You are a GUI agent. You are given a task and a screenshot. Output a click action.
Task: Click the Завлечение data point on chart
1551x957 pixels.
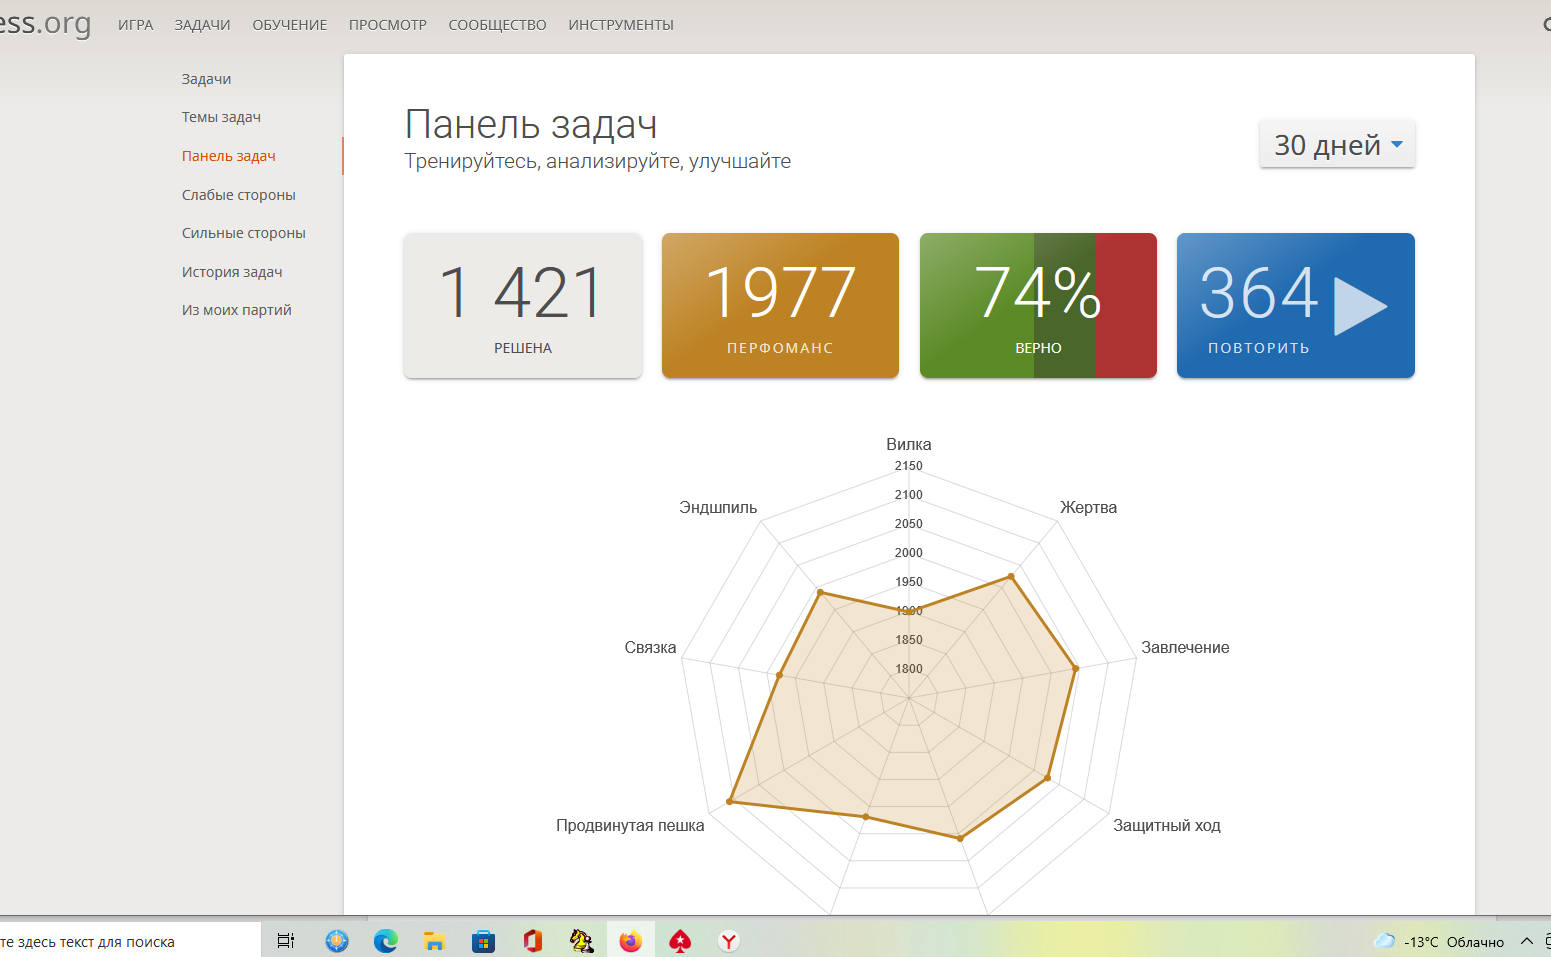(x=1076, y=667)
